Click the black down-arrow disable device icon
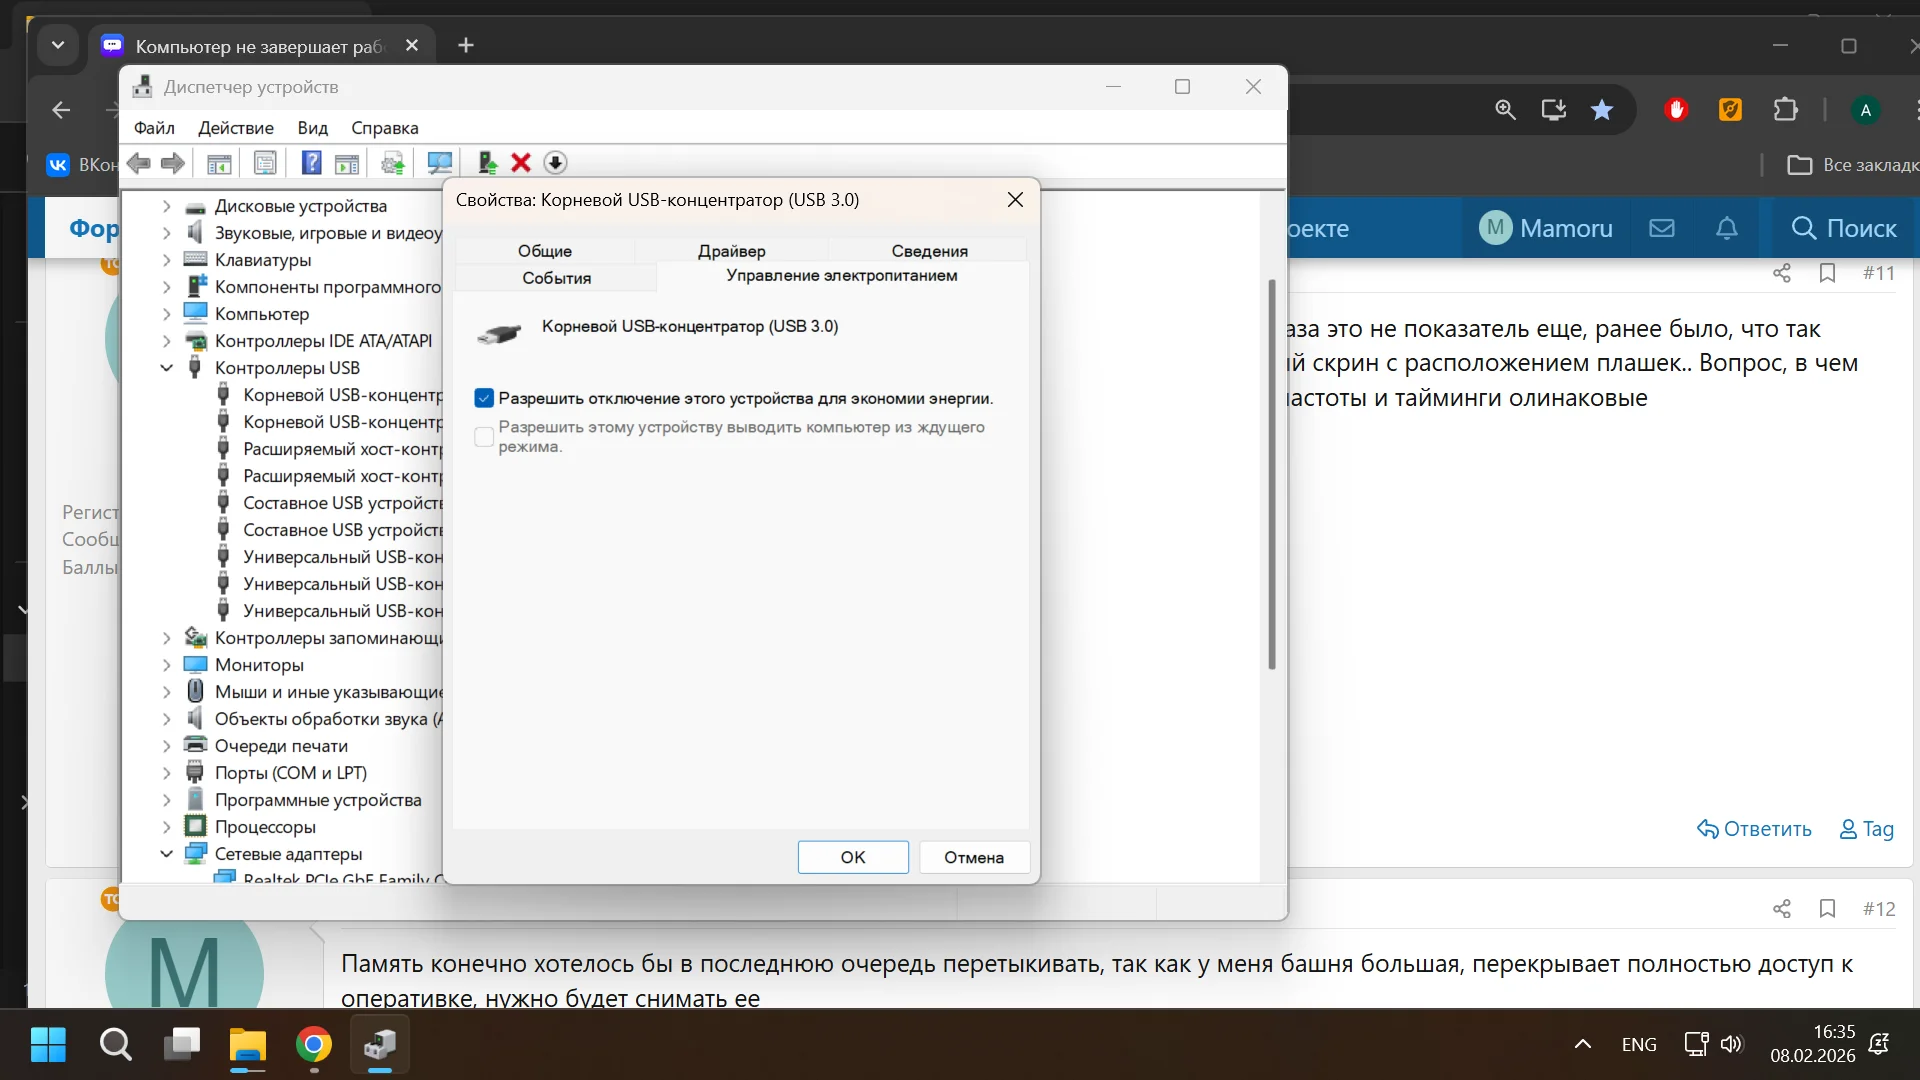This screenshot has height=1080, width=1920. click(555, 163)
